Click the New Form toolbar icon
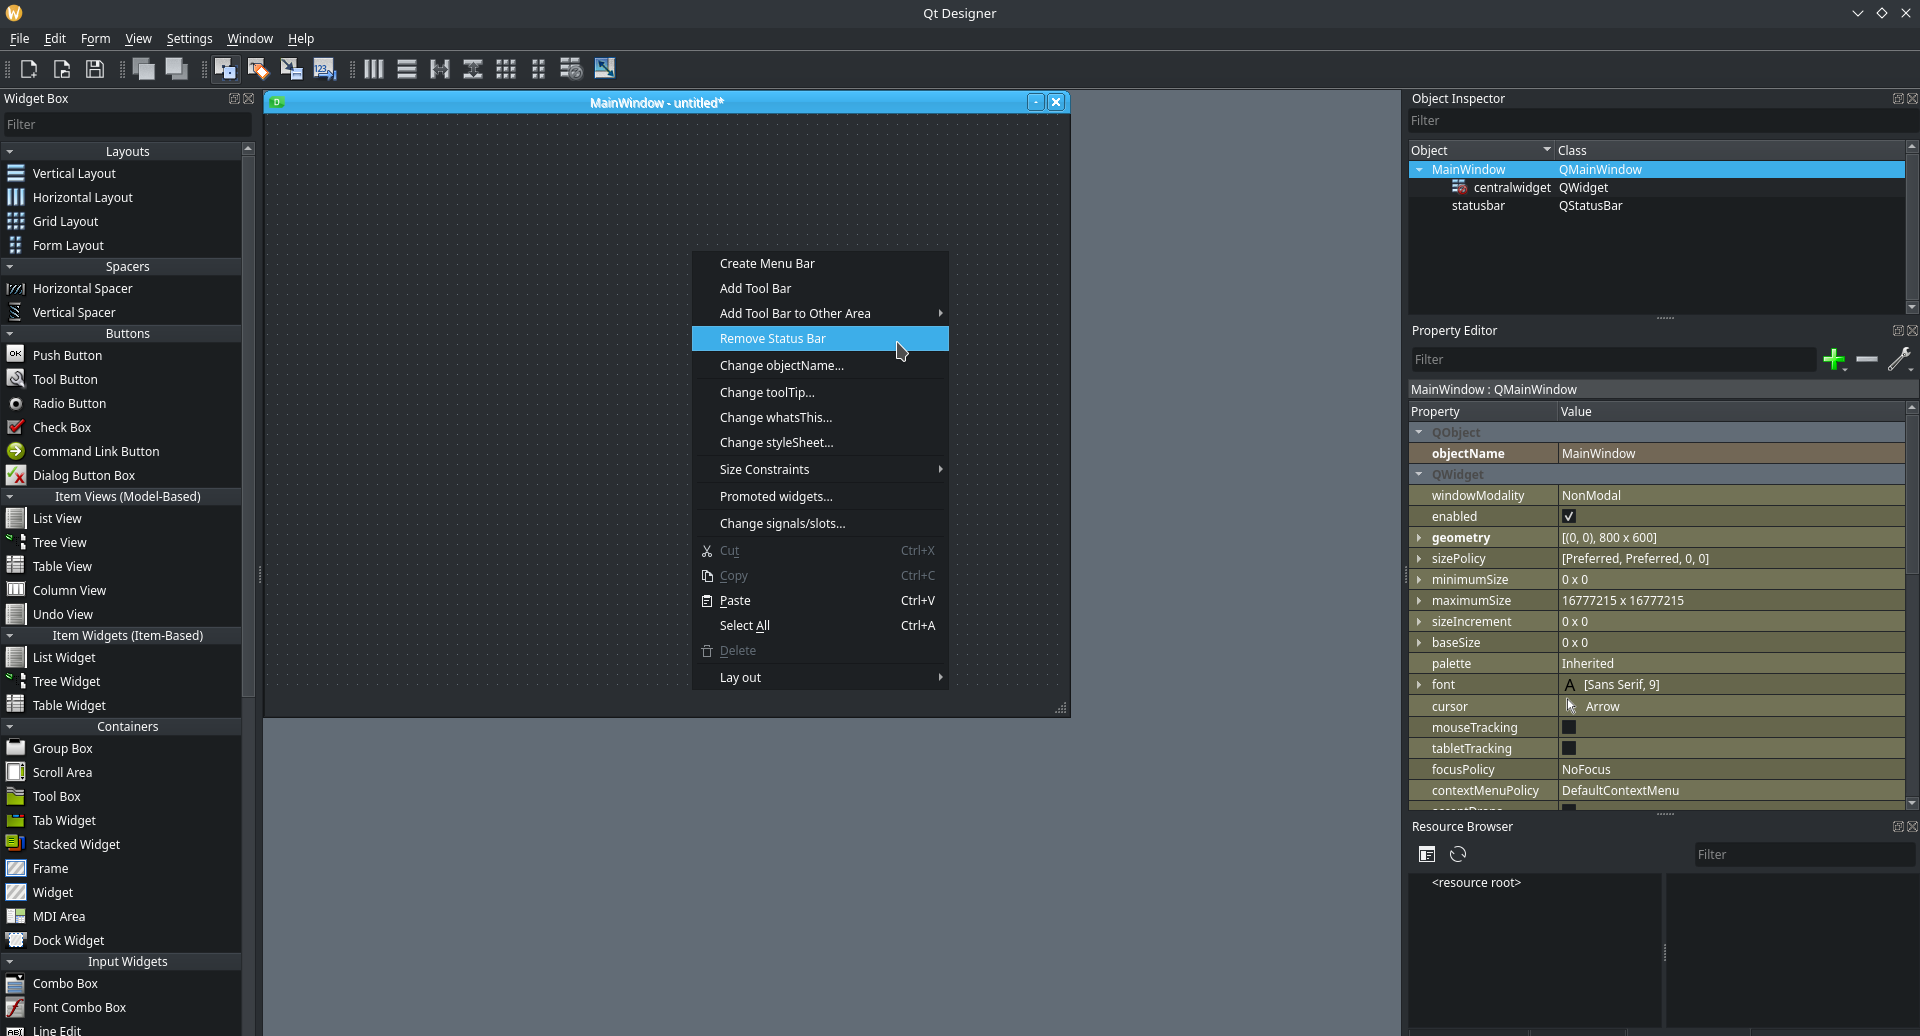The height and width of the screenshot is (1036, 1920). point(29,69)
